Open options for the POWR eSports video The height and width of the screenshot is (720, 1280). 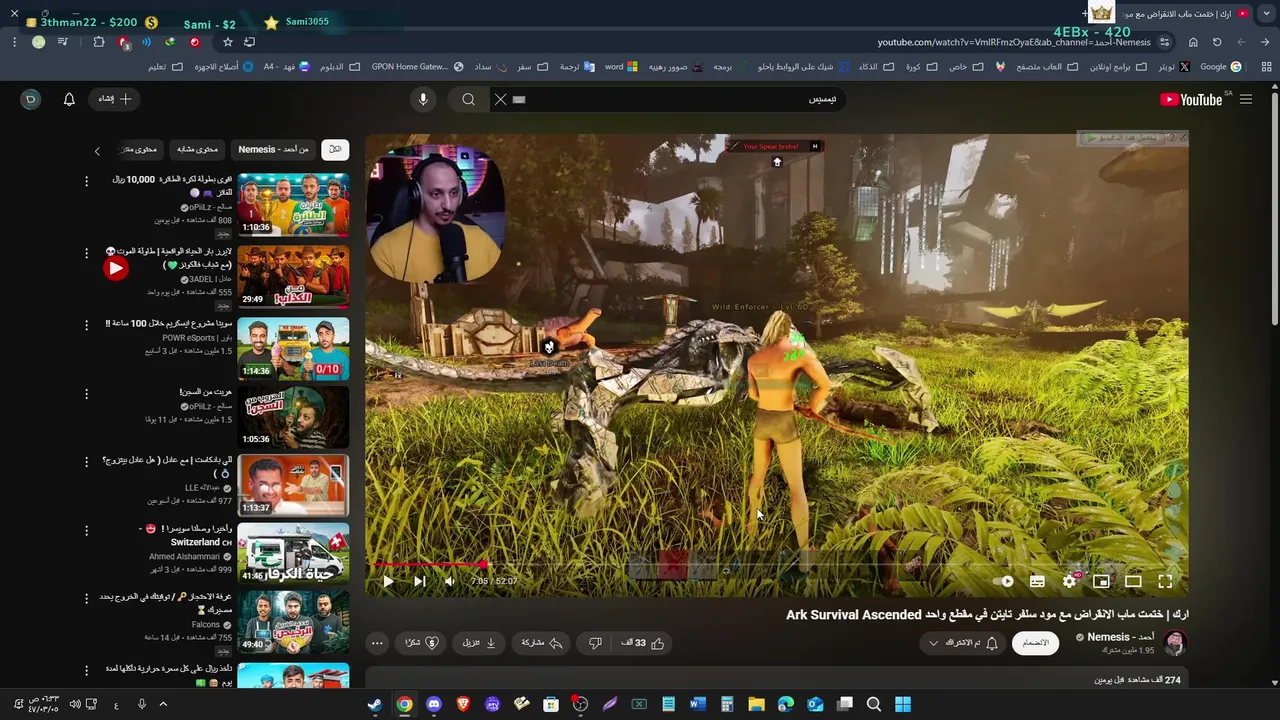(86, 325)
